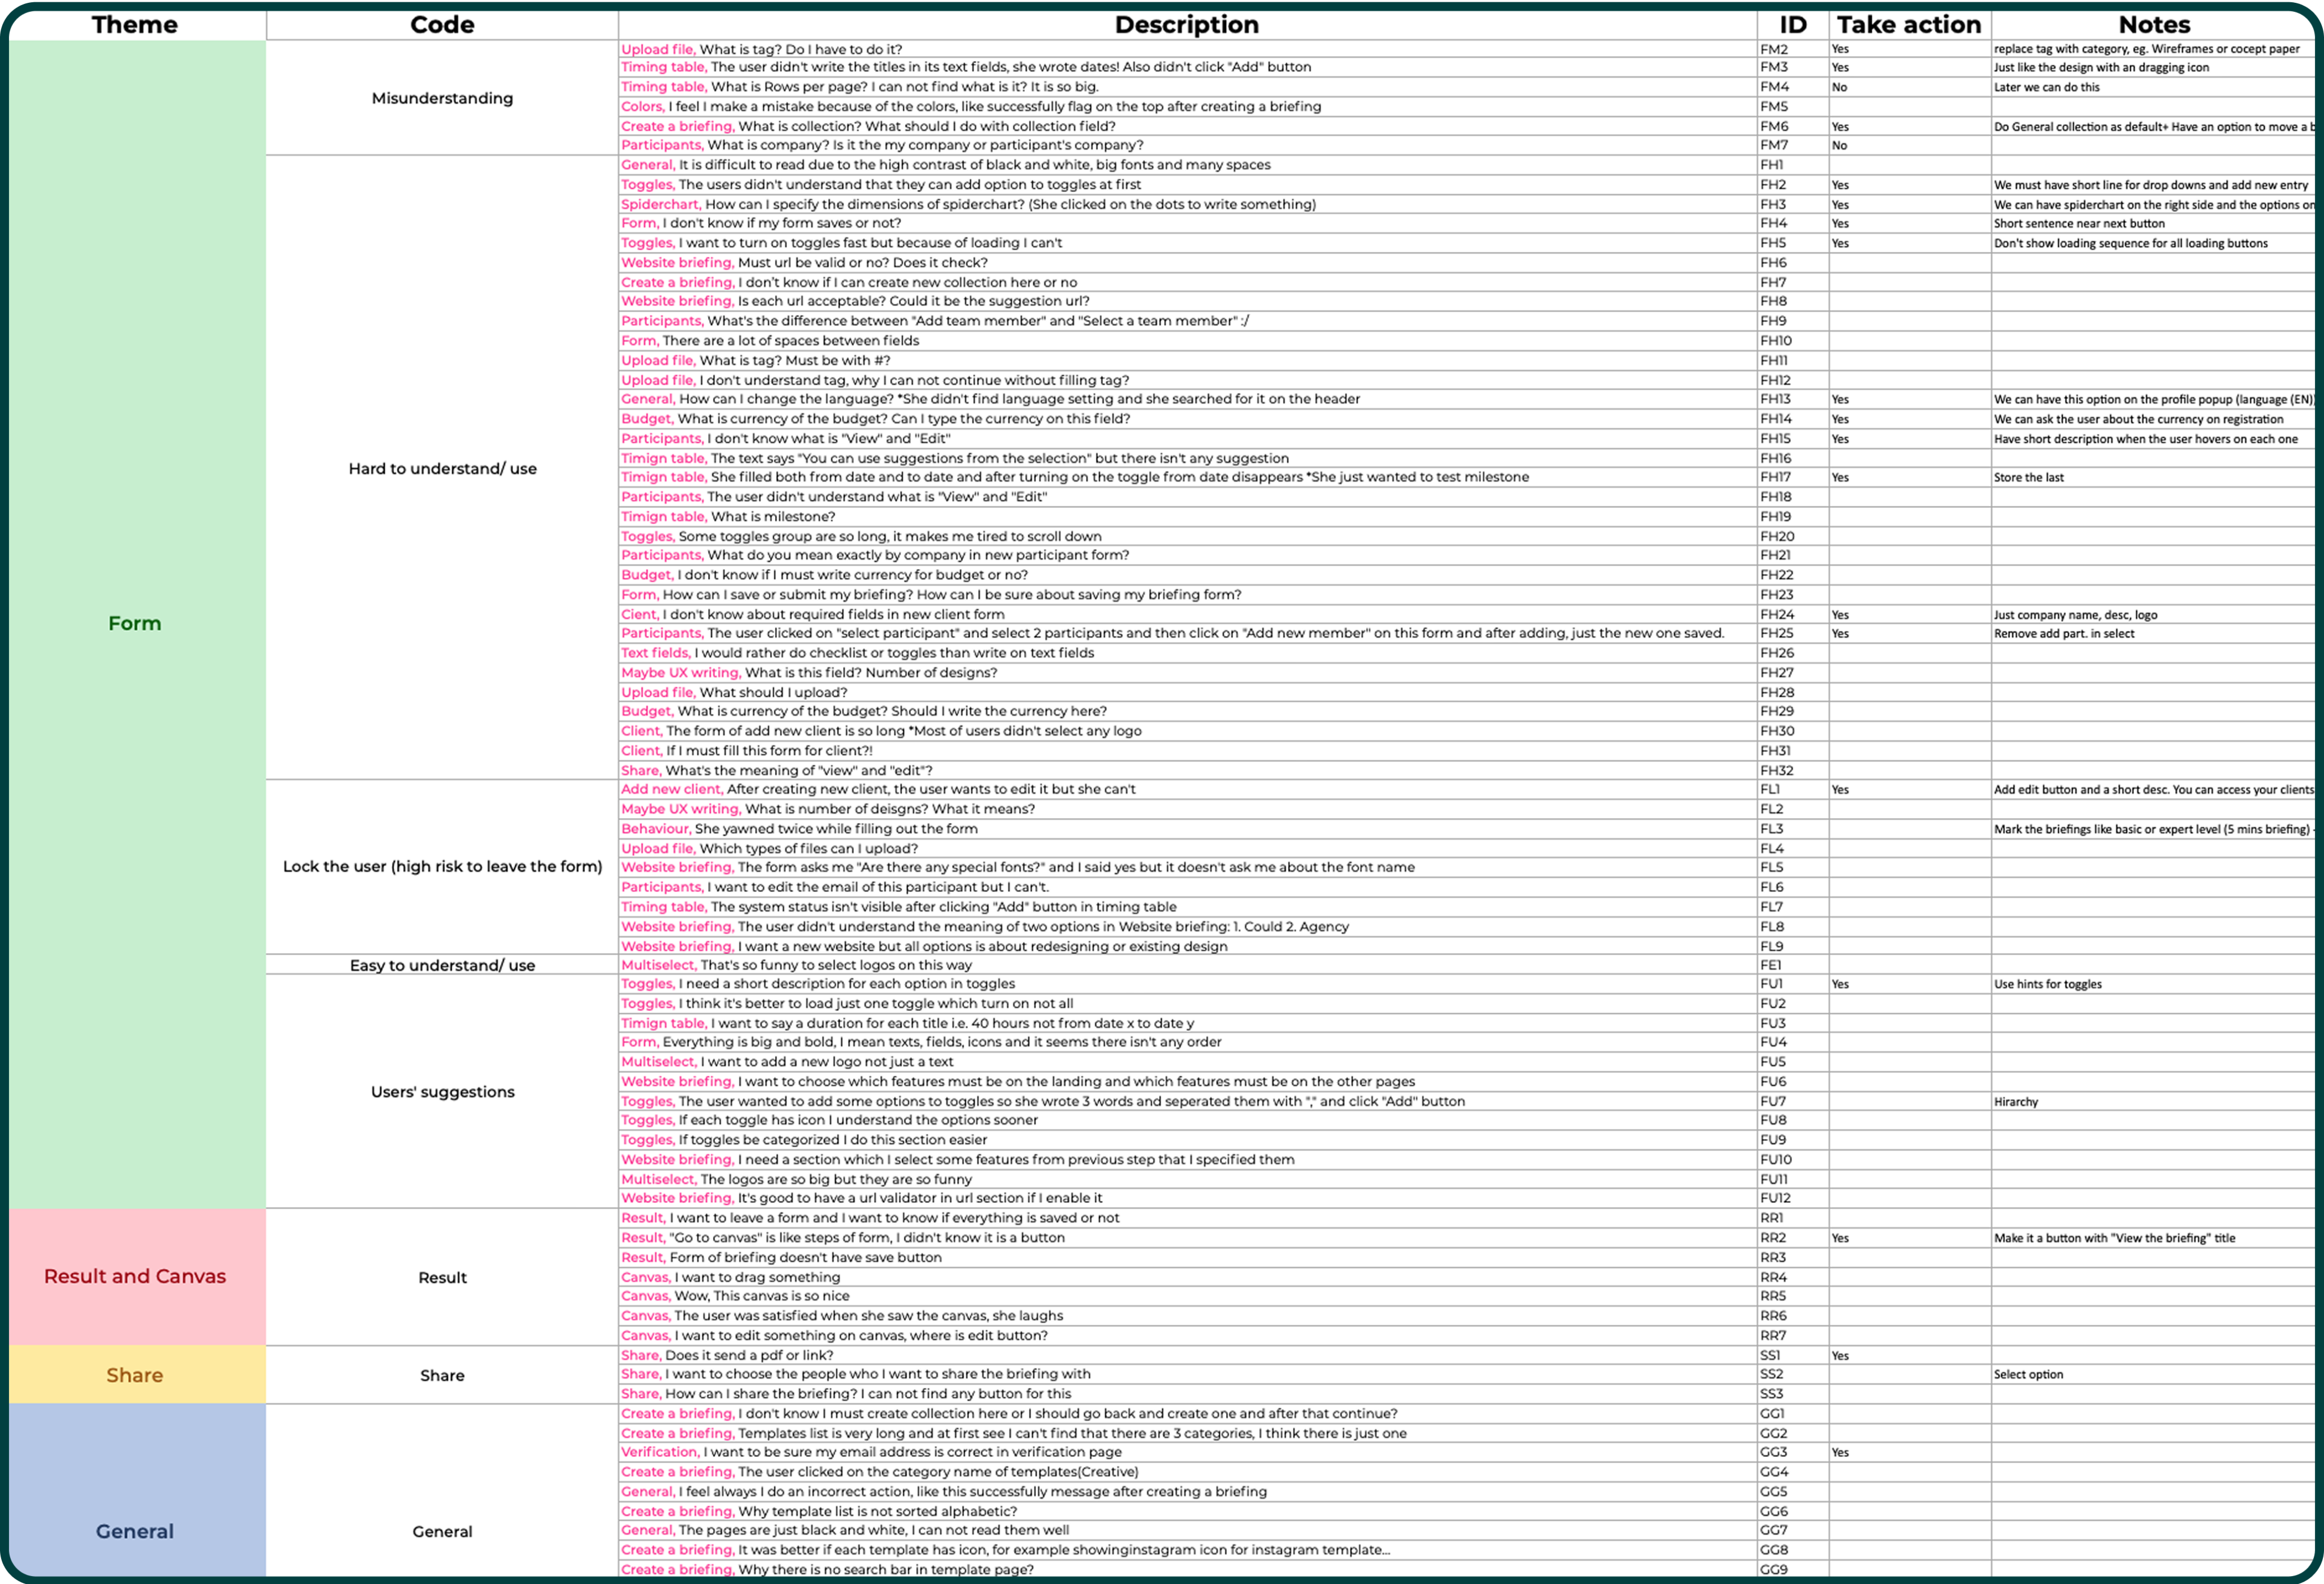
Task: Select the green Form theme cell
Action: coord(135,623)
